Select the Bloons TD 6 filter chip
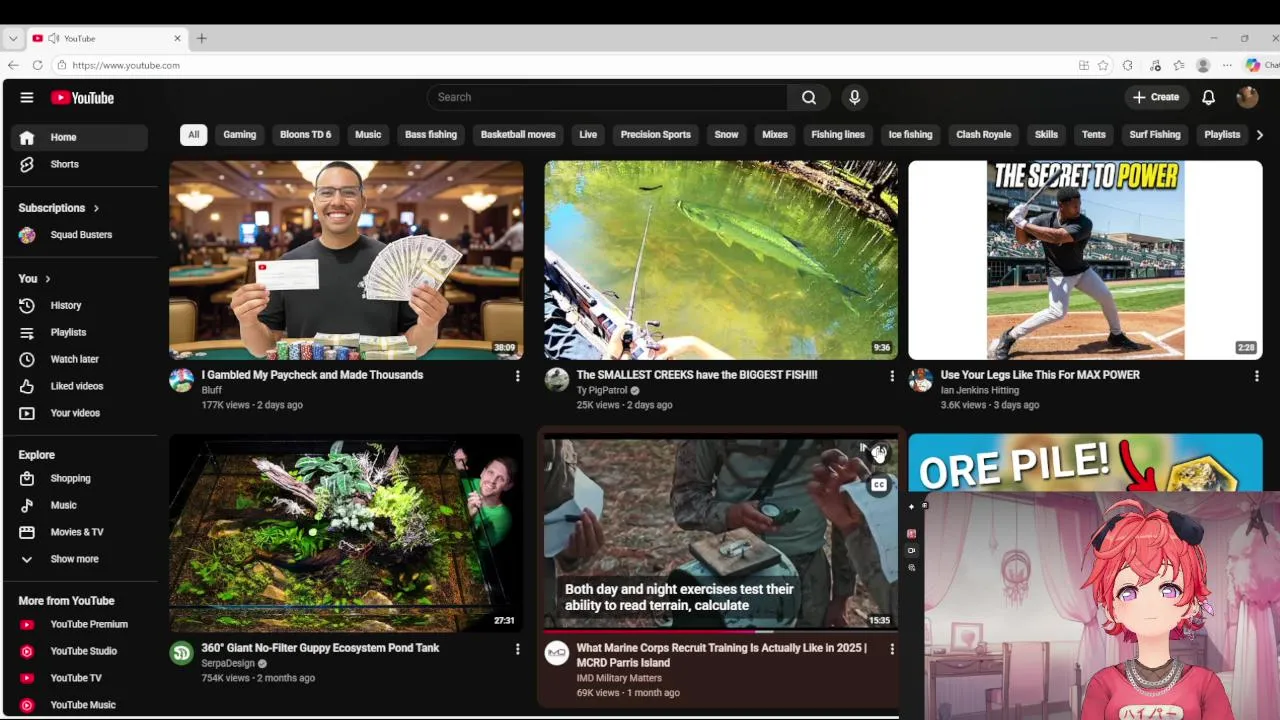 click(x=306, y=135)
